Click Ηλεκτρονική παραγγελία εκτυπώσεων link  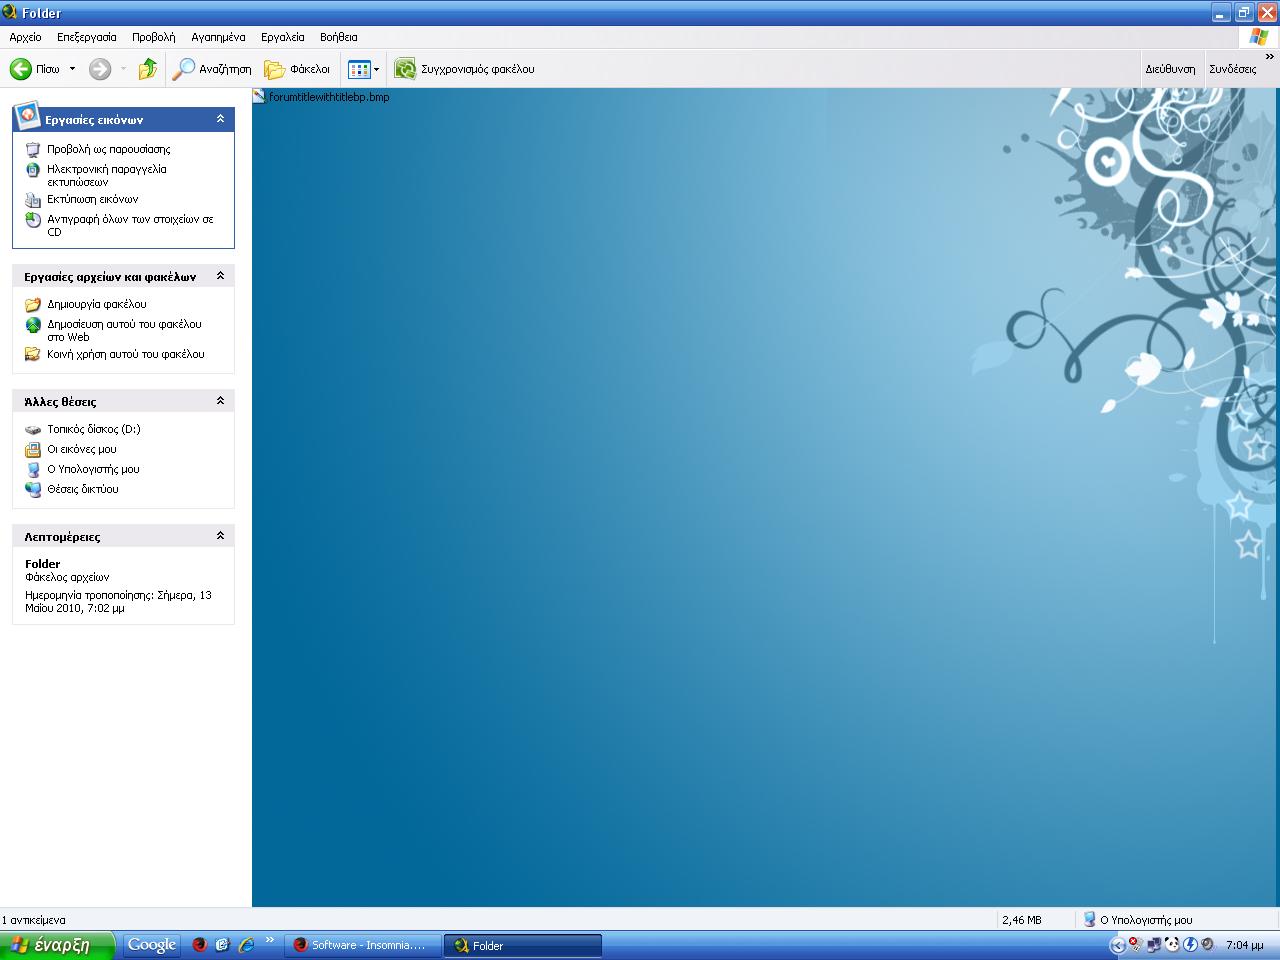107,175
